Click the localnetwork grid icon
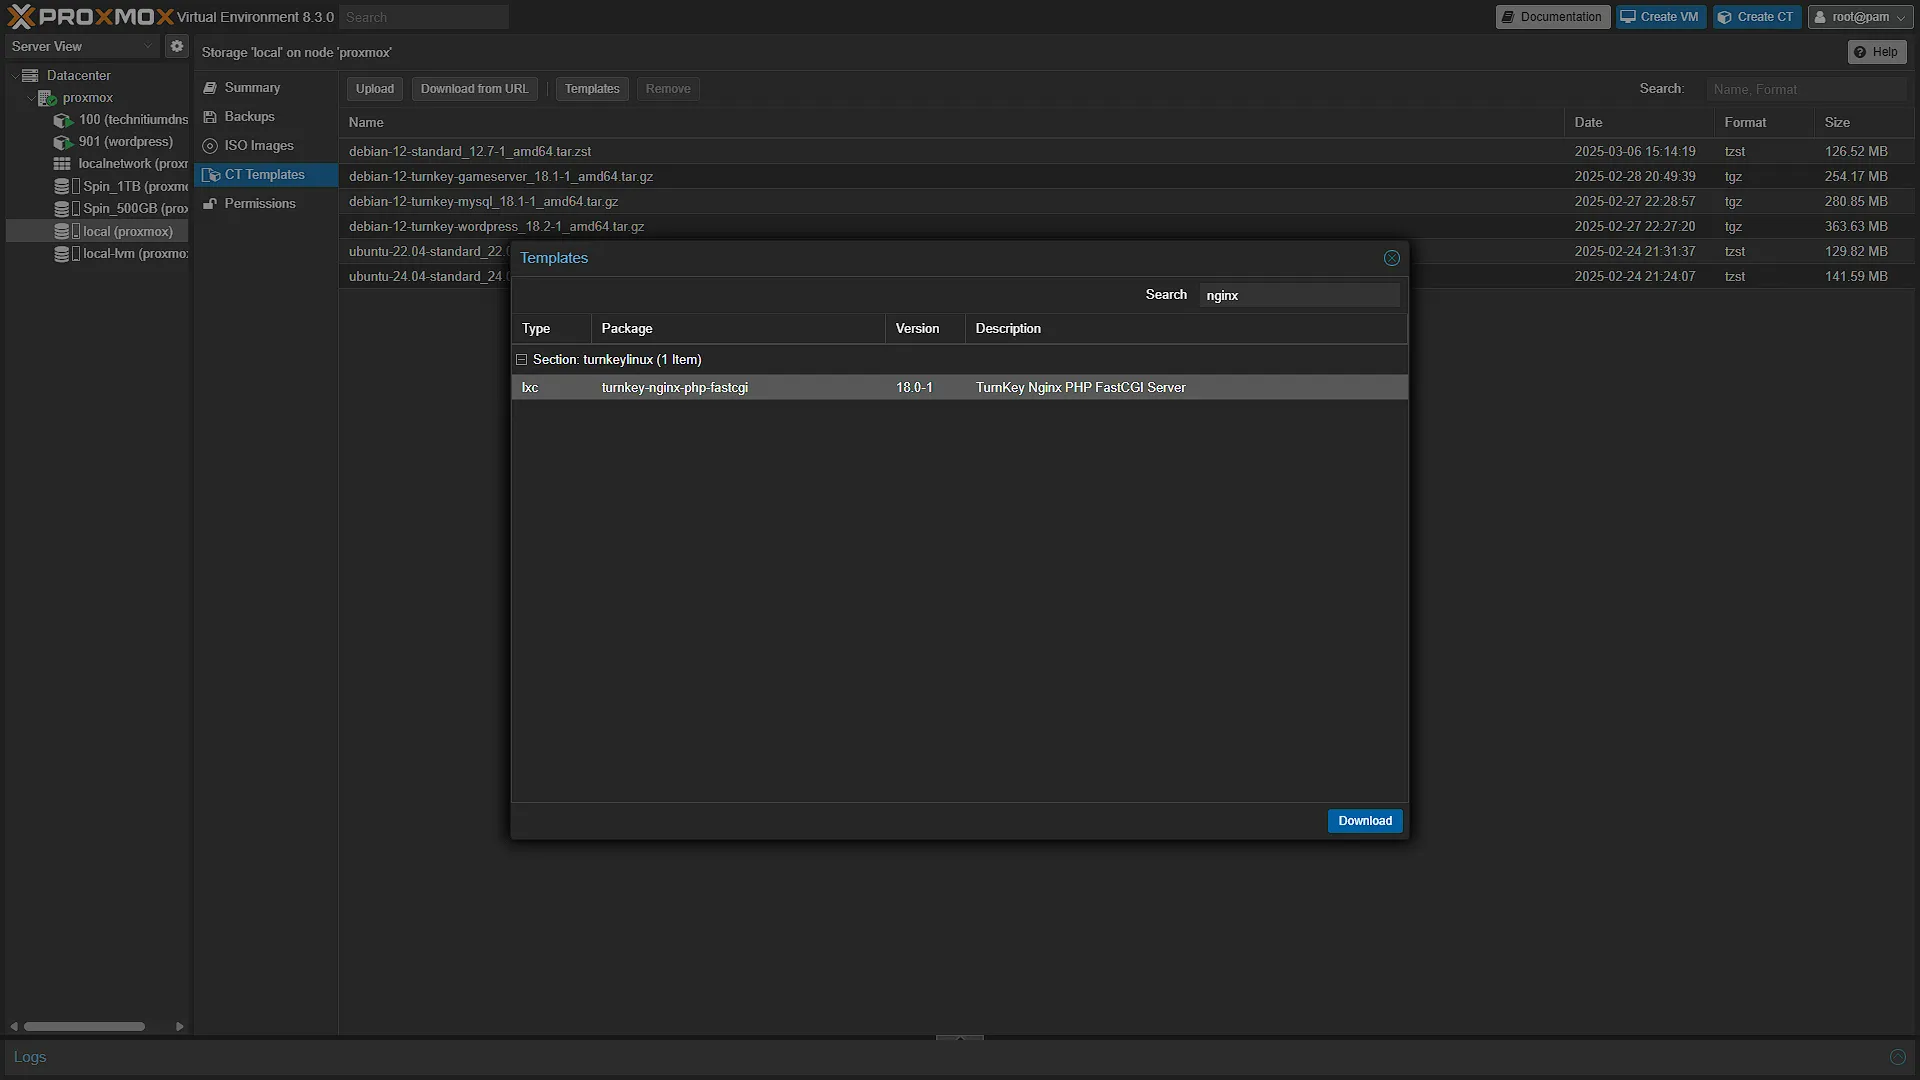 click(62, 164)
